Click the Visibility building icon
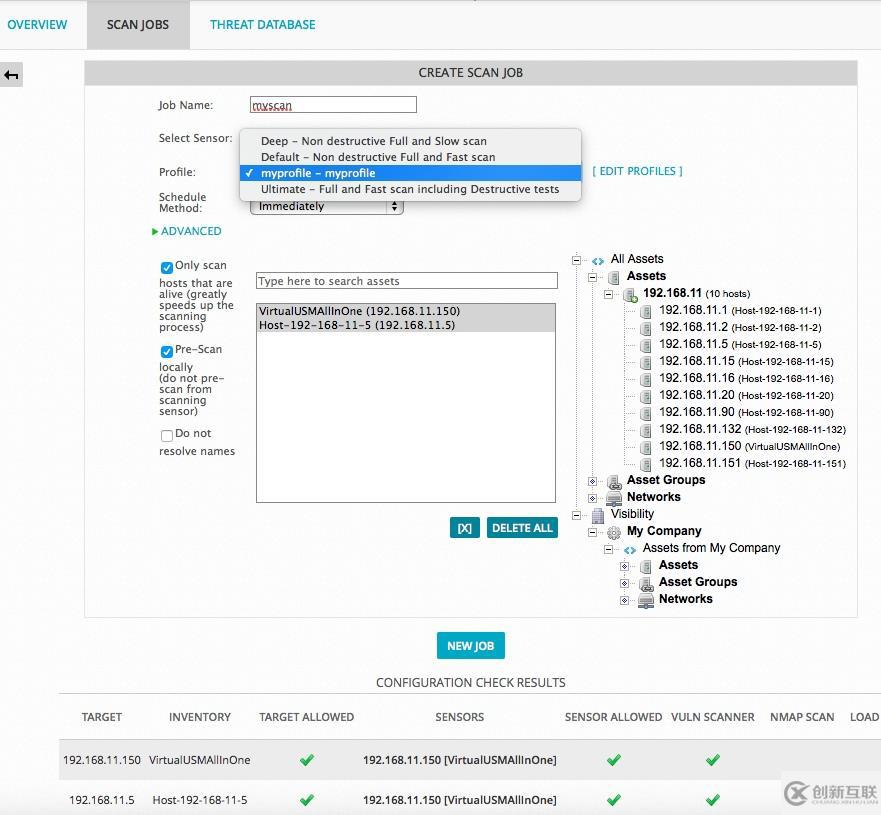Viewport: 881px width, 815px height. coord(598,515)
